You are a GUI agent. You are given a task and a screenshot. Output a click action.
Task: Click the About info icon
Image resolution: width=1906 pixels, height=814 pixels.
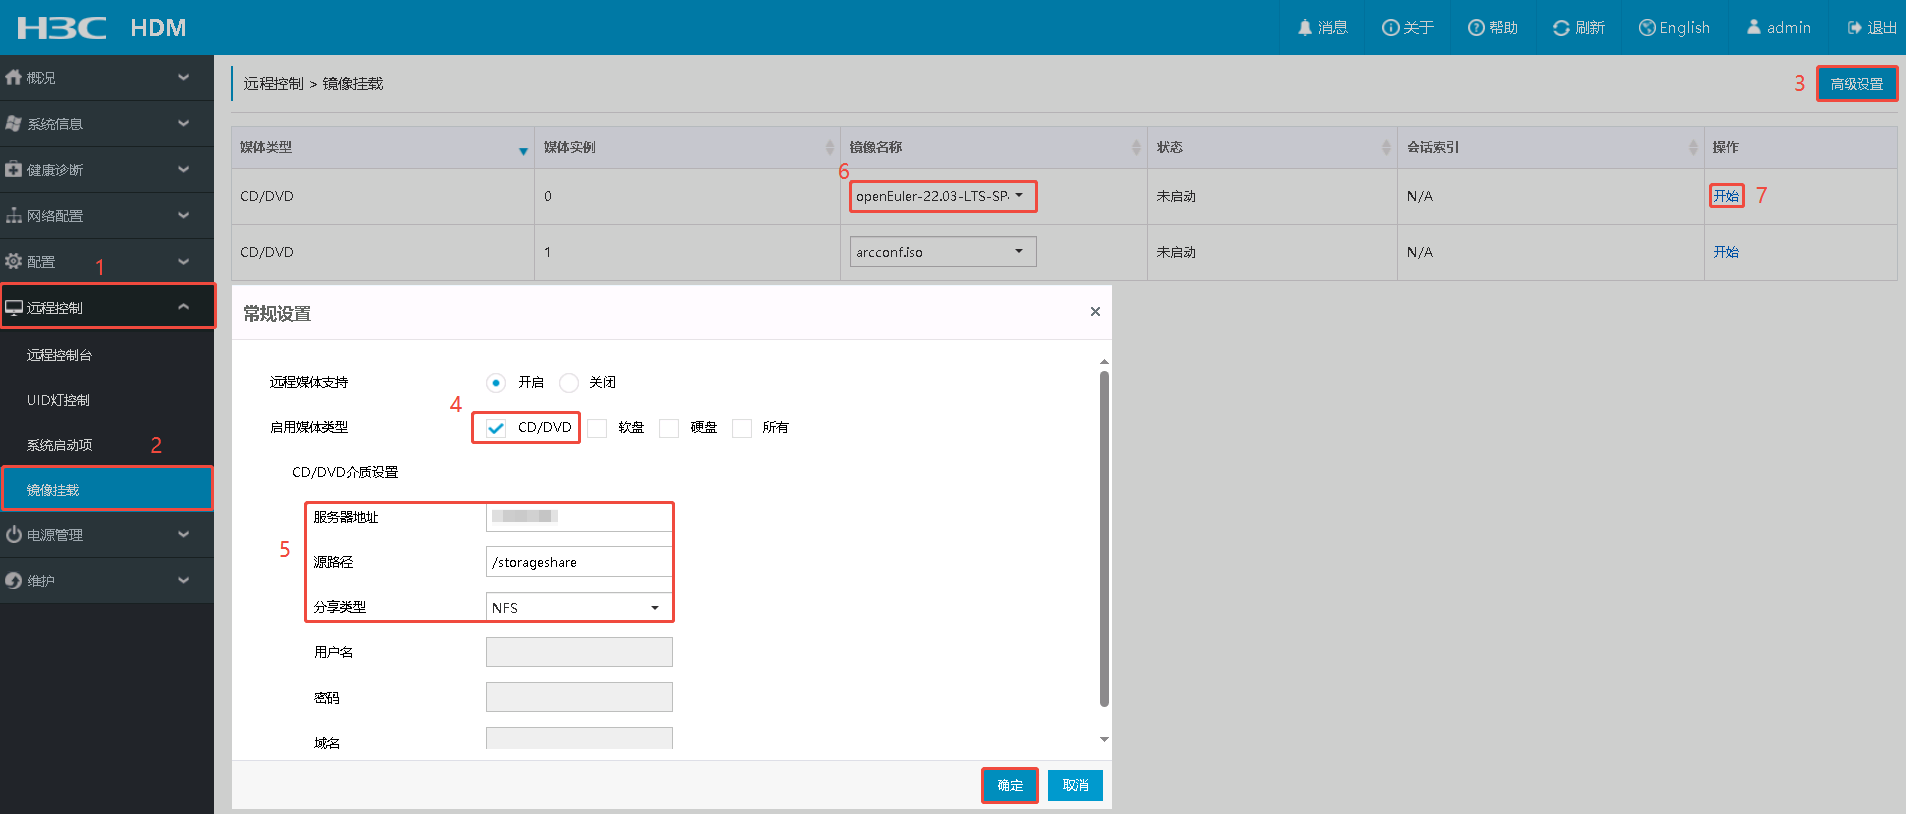(1390, 28)
